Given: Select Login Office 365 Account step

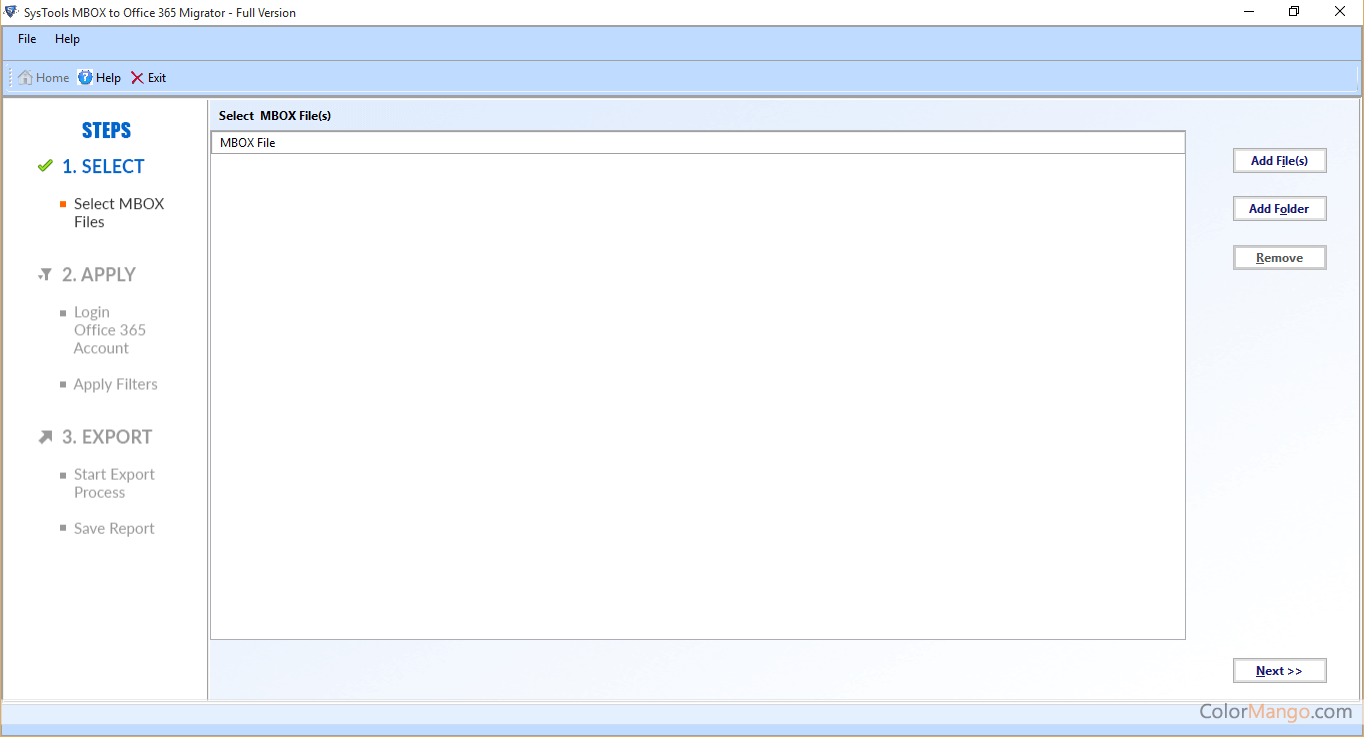Looking at the screenshot, I should pos(110,330).
